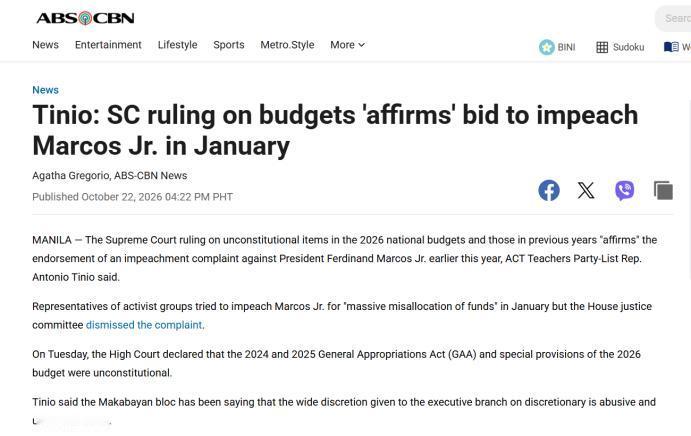This screenshot has height=436, width=691.
Task: Go to Entertainment section
Action: coord(108,45)
